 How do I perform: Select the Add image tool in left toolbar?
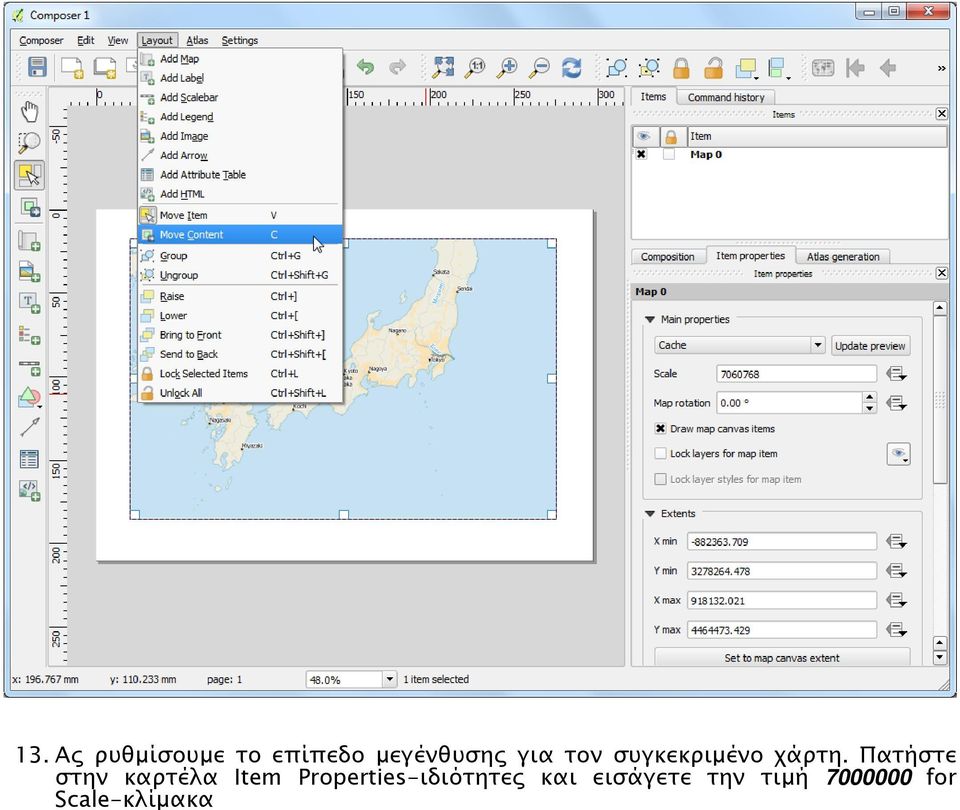click(x=29, y=271)
